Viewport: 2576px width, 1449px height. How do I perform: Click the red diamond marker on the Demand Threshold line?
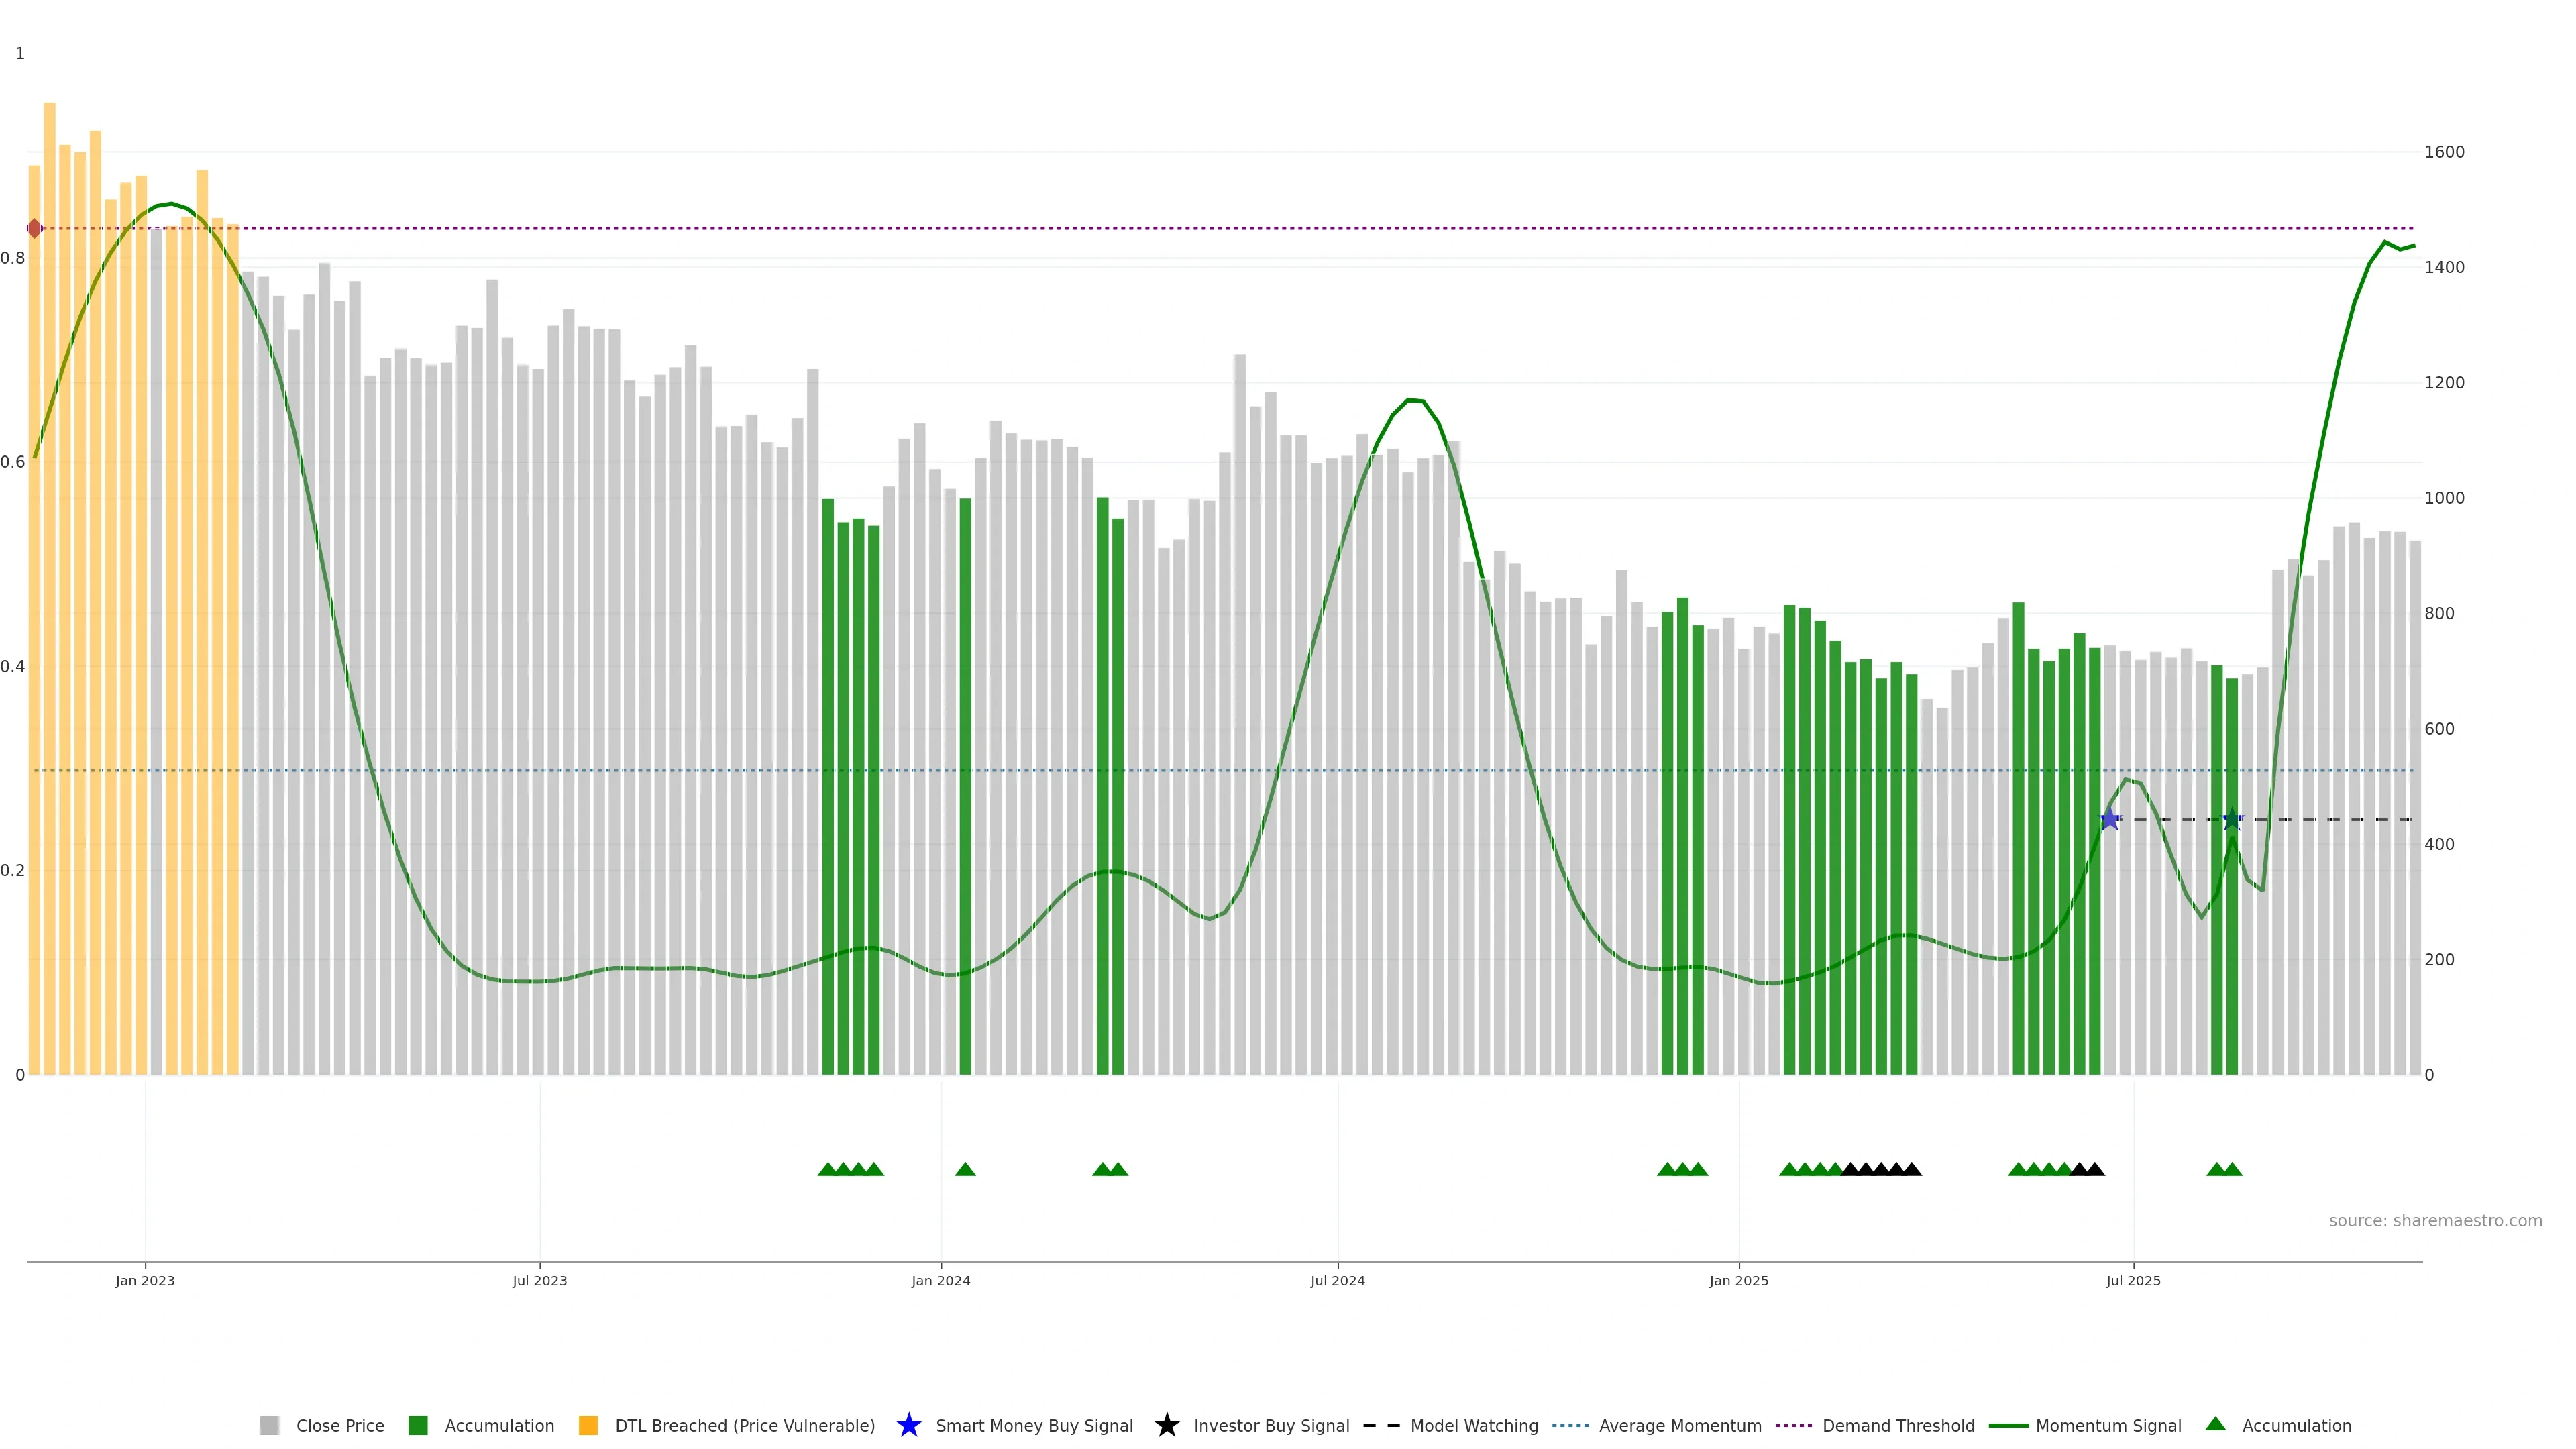(x=35, y=229)
